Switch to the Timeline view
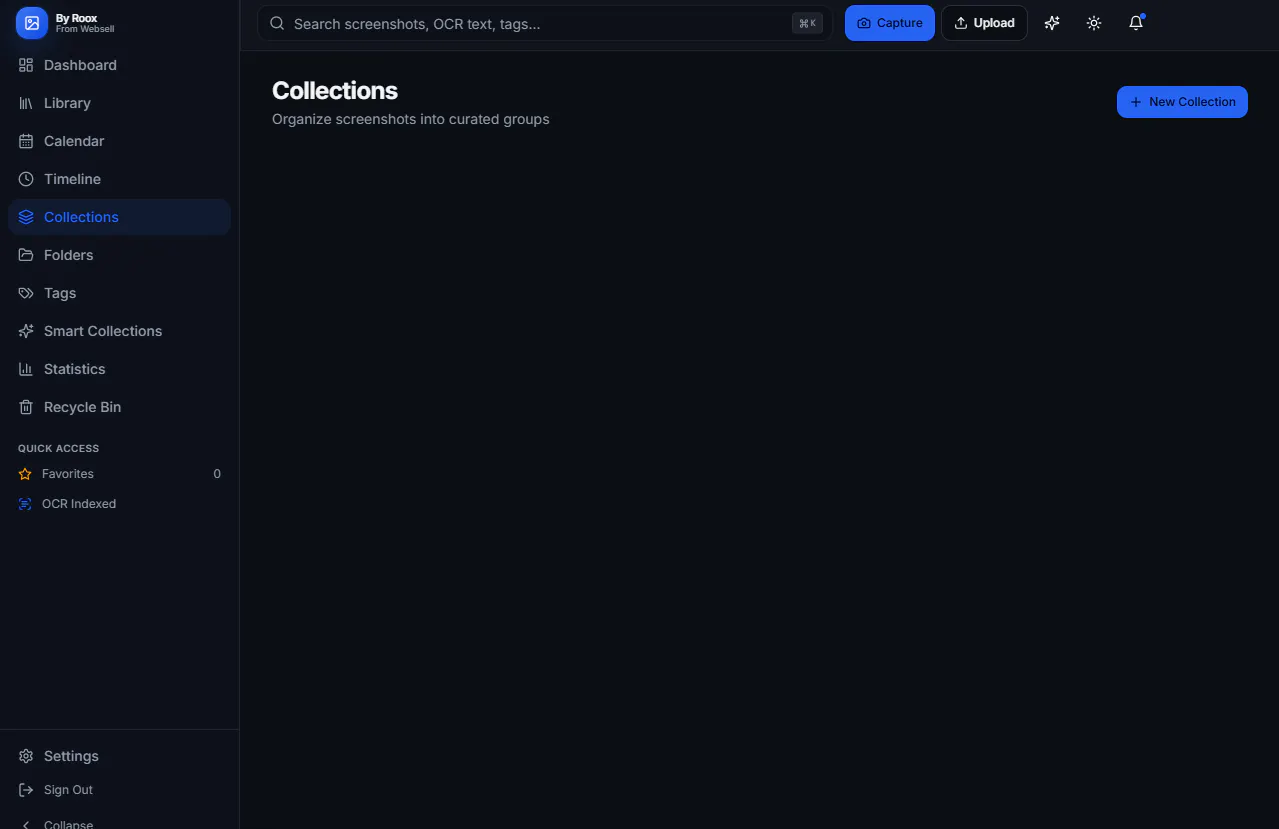 (x=119, y=179)
